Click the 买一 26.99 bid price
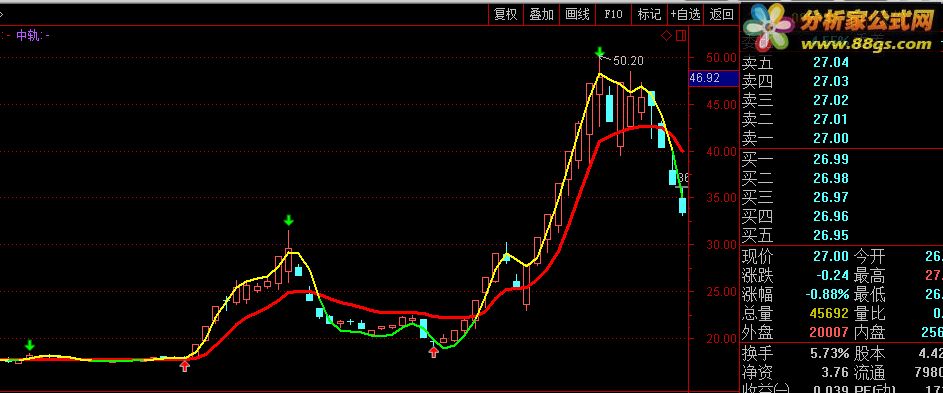Viewport: 943px width, 393px height. (x=831, y=159)
